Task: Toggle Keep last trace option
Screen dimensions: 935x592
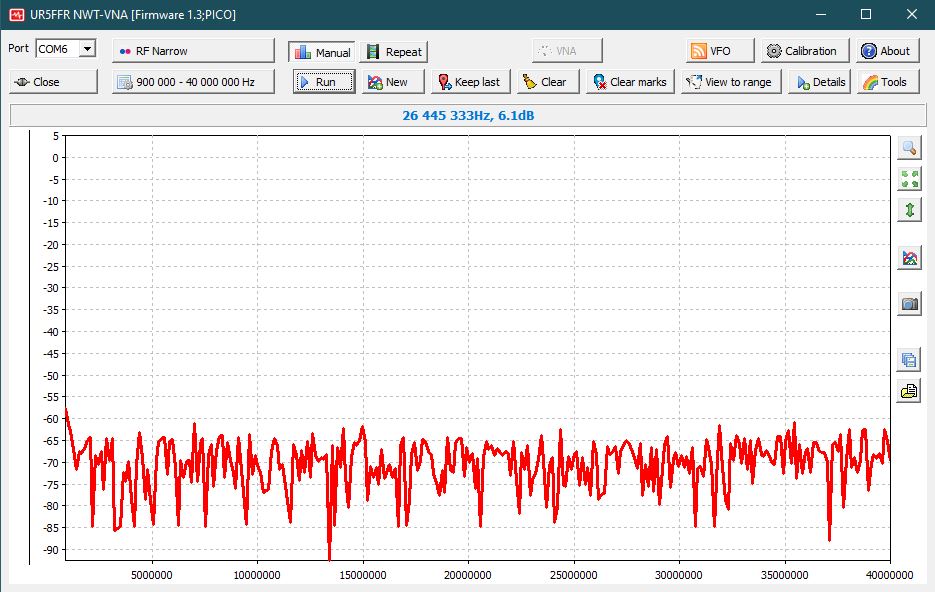Action: [x=470, y=82]
